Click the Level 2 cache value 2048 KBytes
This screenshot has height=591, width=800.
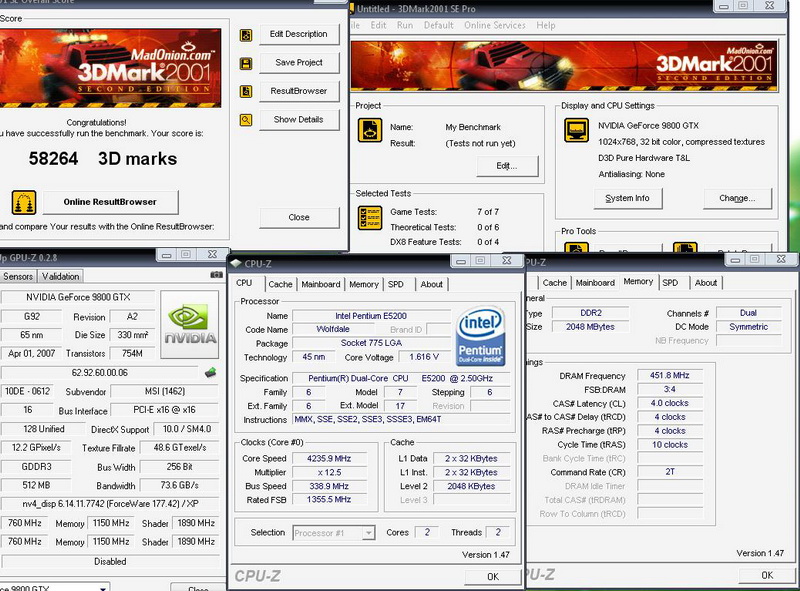[471, 486]
